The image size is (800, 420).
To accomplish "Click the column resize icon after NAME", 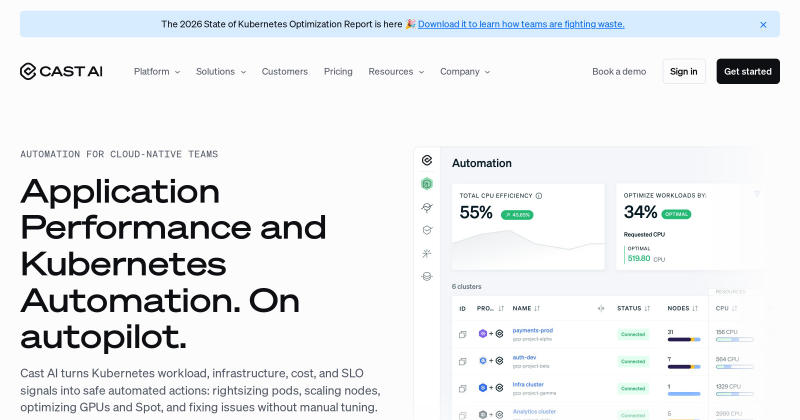I will tap(601, 308).
